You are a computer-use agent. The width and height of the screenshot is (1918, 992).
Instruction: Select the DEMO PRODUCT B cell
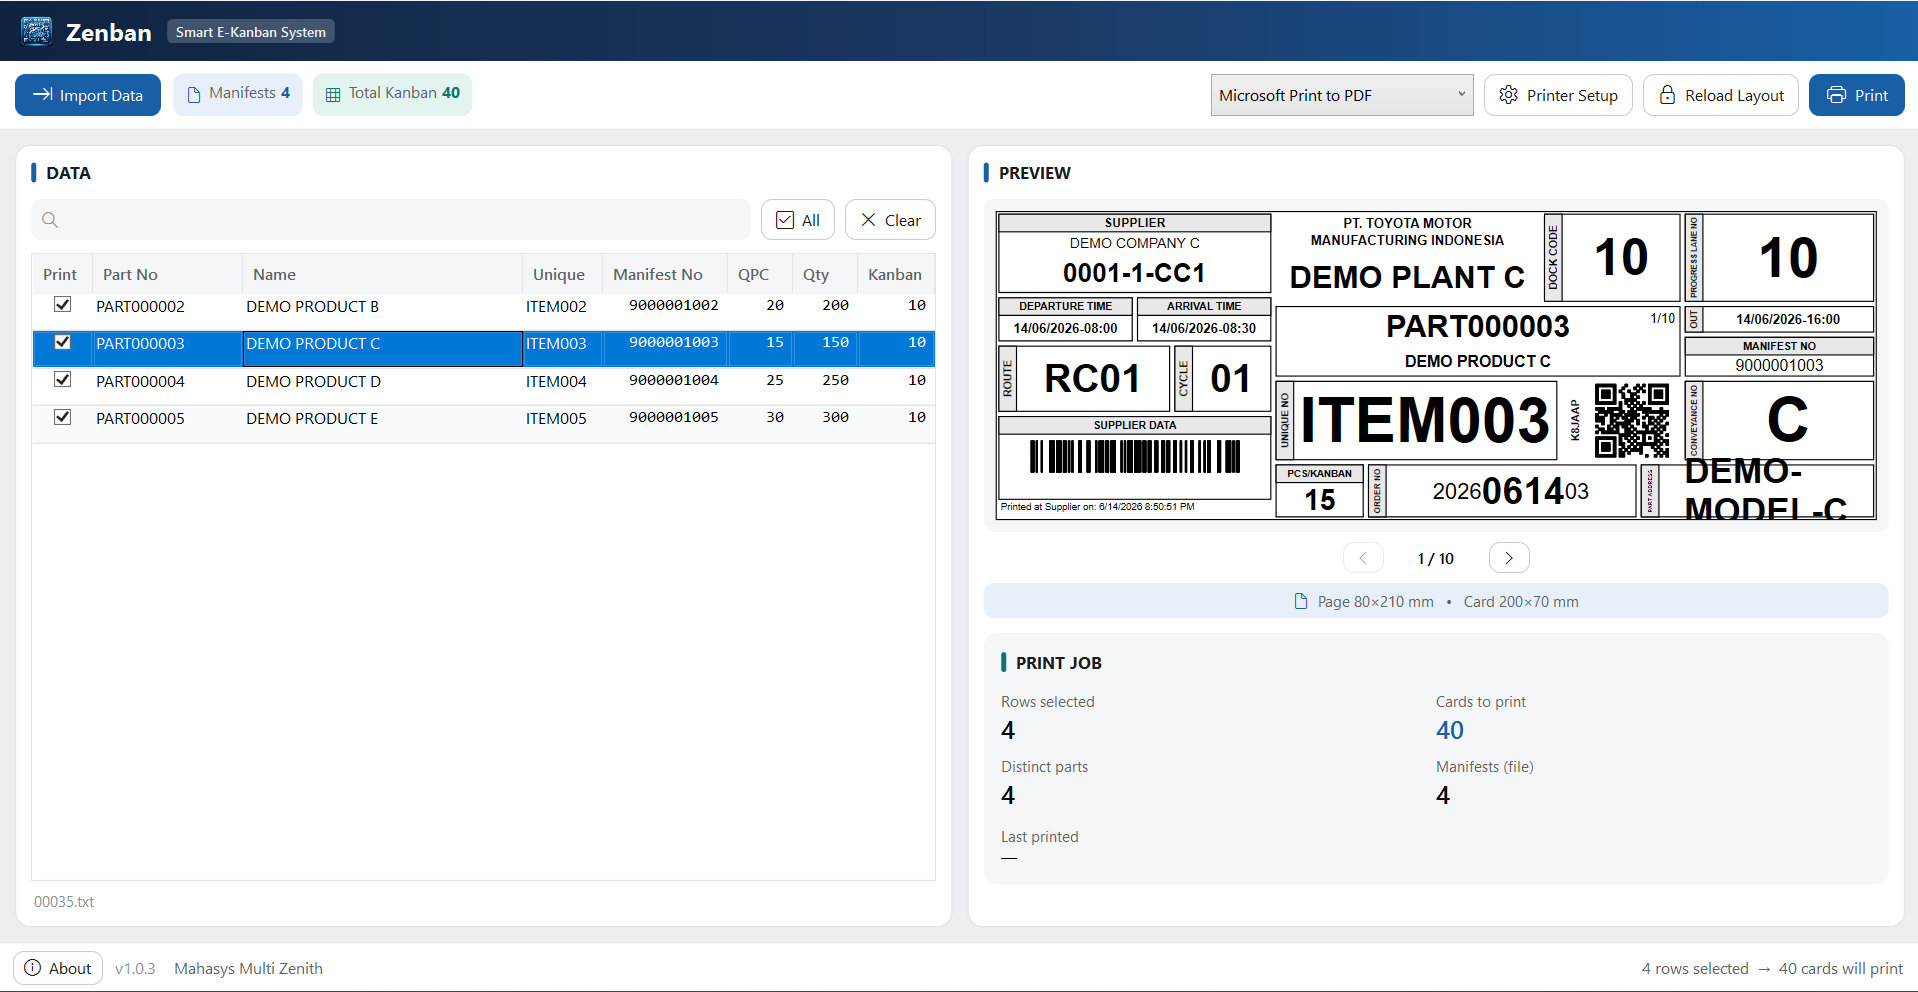click(382, 306)
